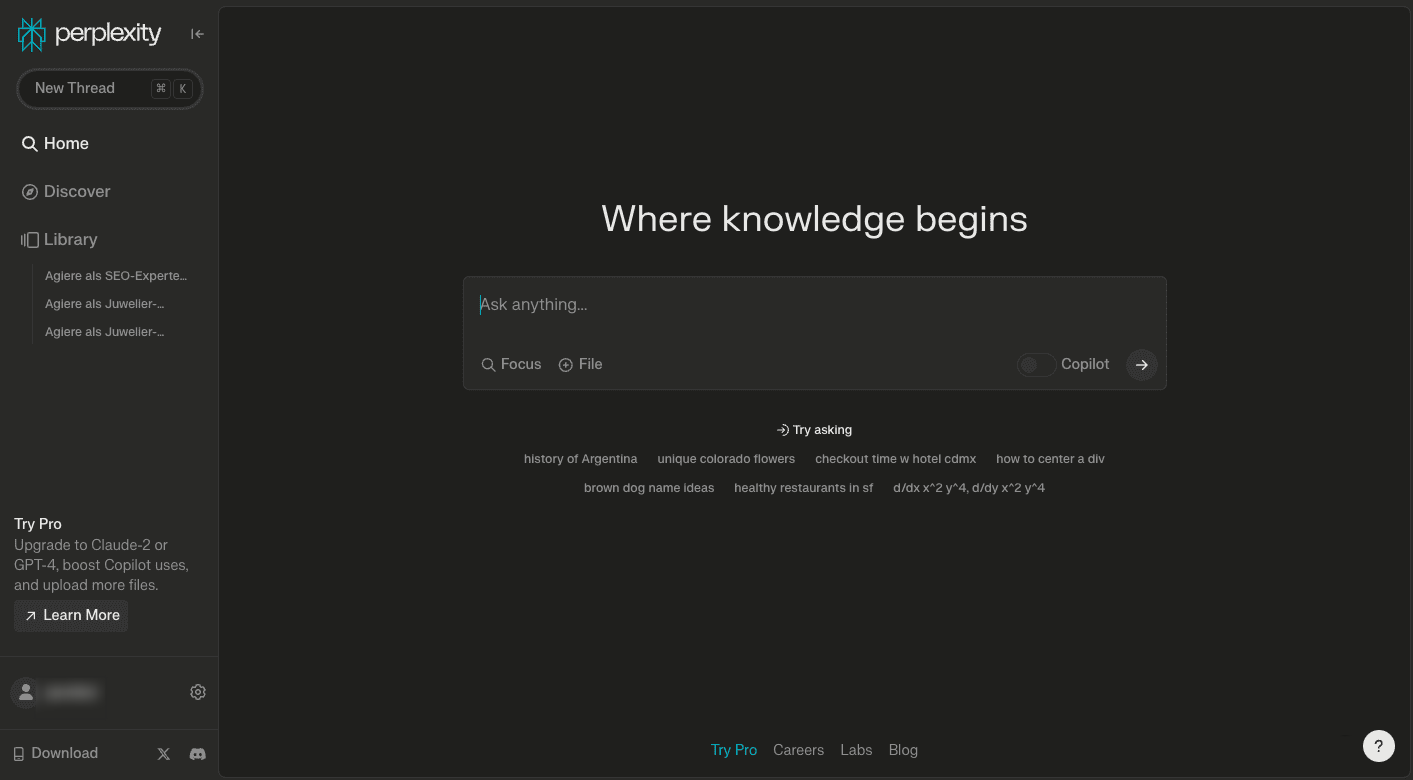Click into the Ask anything input field
Viewport: 1413px width, 780px height.
pyautogui.click(x=814, y=305)
